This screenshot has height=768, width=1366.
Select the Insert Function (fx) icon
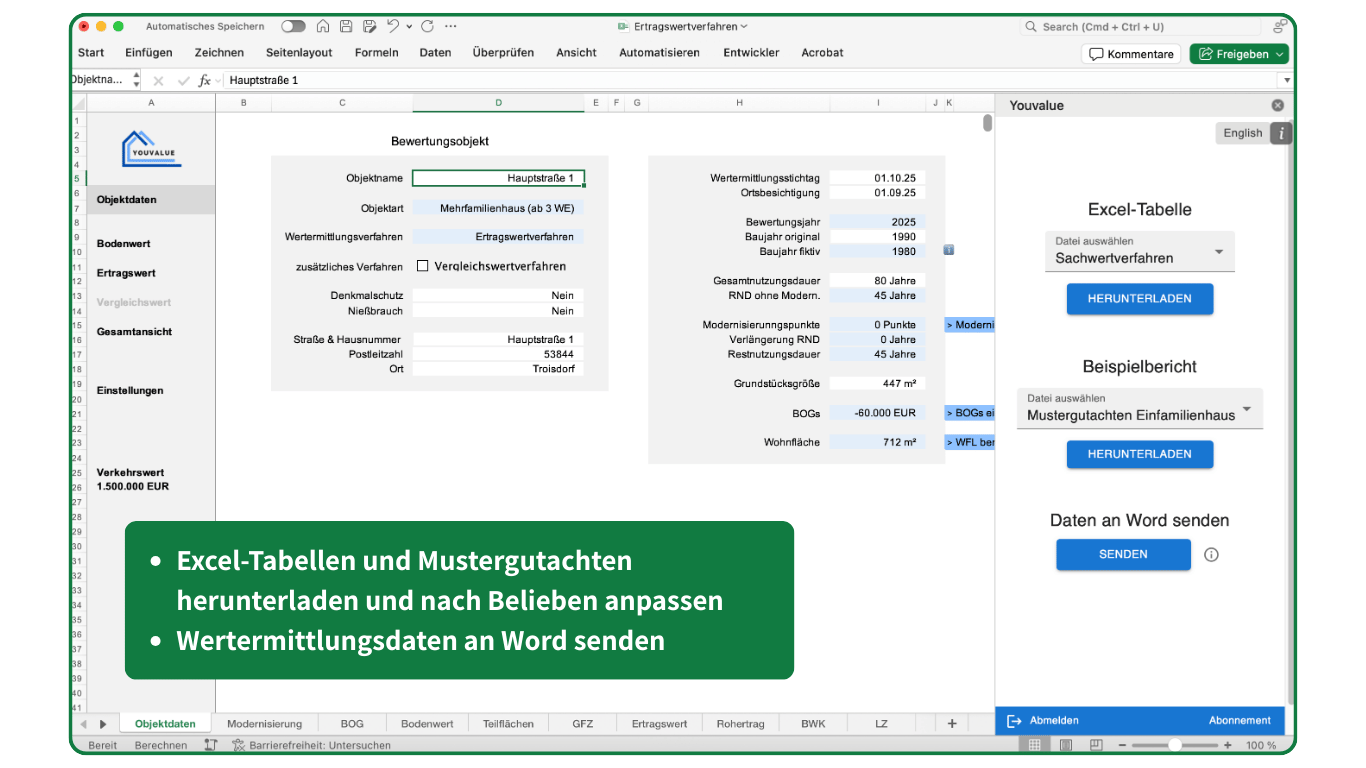coord(204,80)
